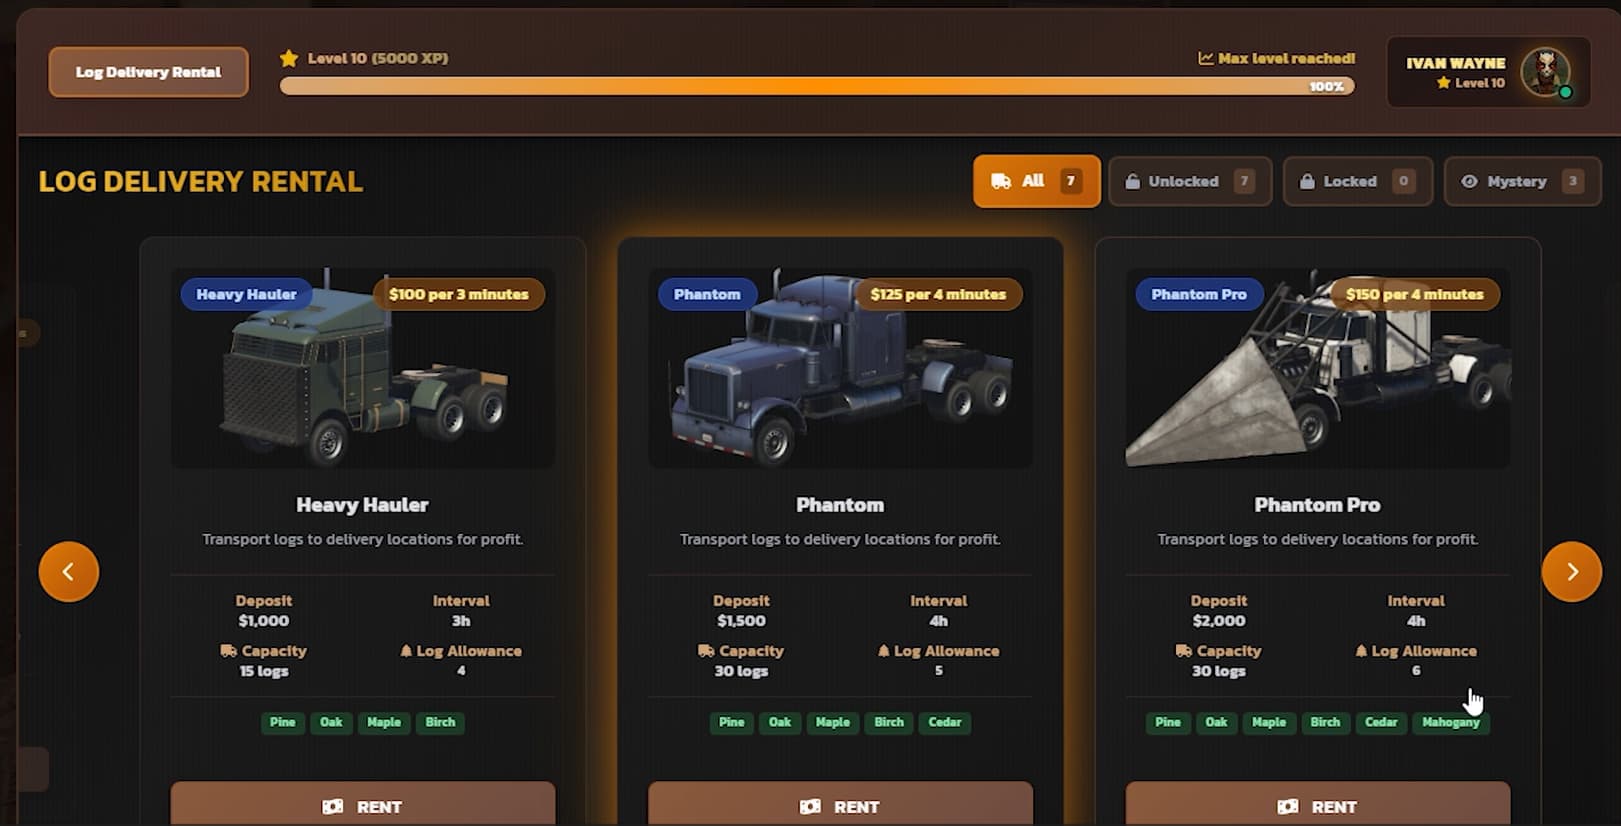This screenshot has width=1621, height=826.
Task: Rent the Phantom Pro truck
Action: pyautogui.click(x=1318, y=805)
